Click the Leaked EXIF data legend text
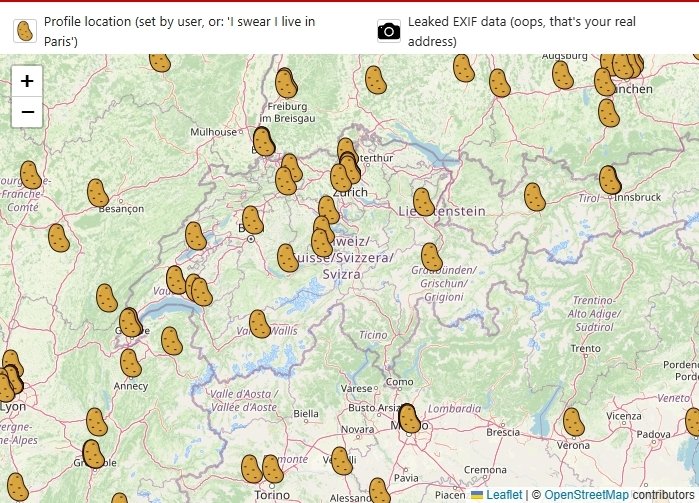Image resolution: width=699 pixels, height=503 pixels. [x=522, y=31]
